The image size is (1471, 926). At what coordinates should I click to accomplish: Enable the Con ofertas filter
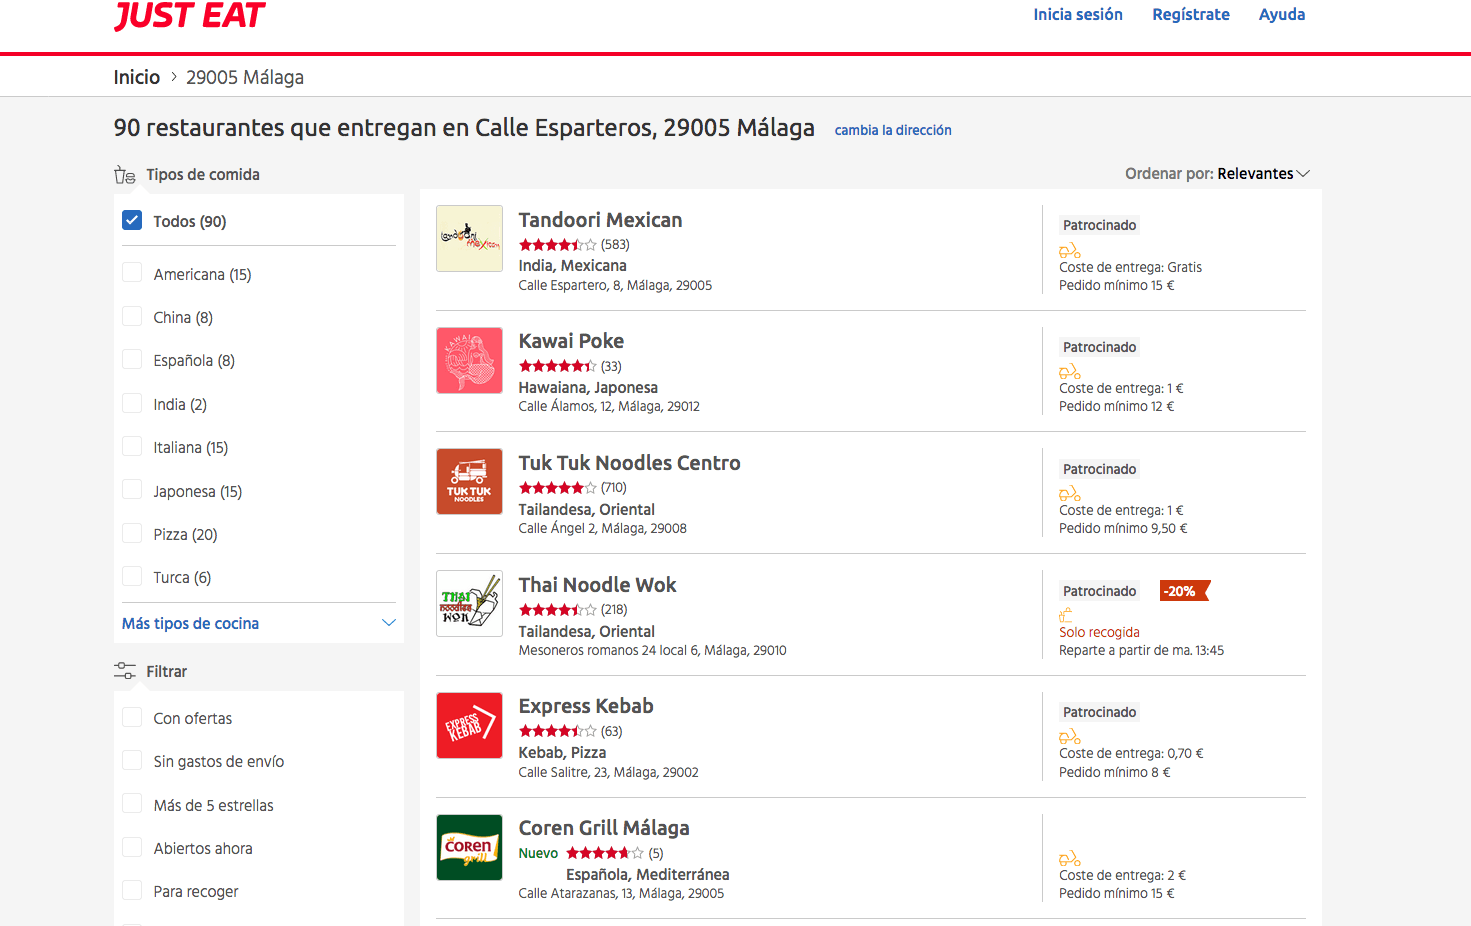click(132, 717)
